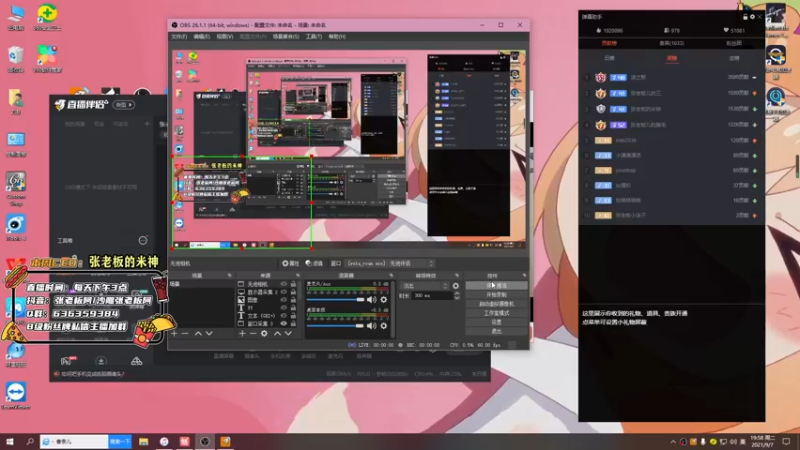This screenshot has width=800, height=450.
Task: Click 搜索一下 button on taskbar
Action: tap(120, 442)
